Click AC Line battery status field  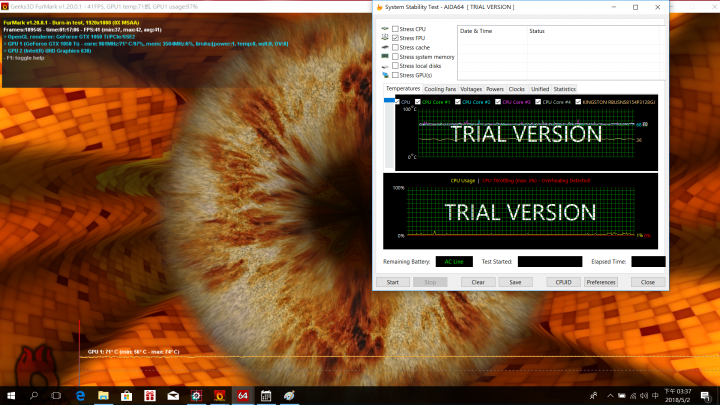click(x=454, y=262)
